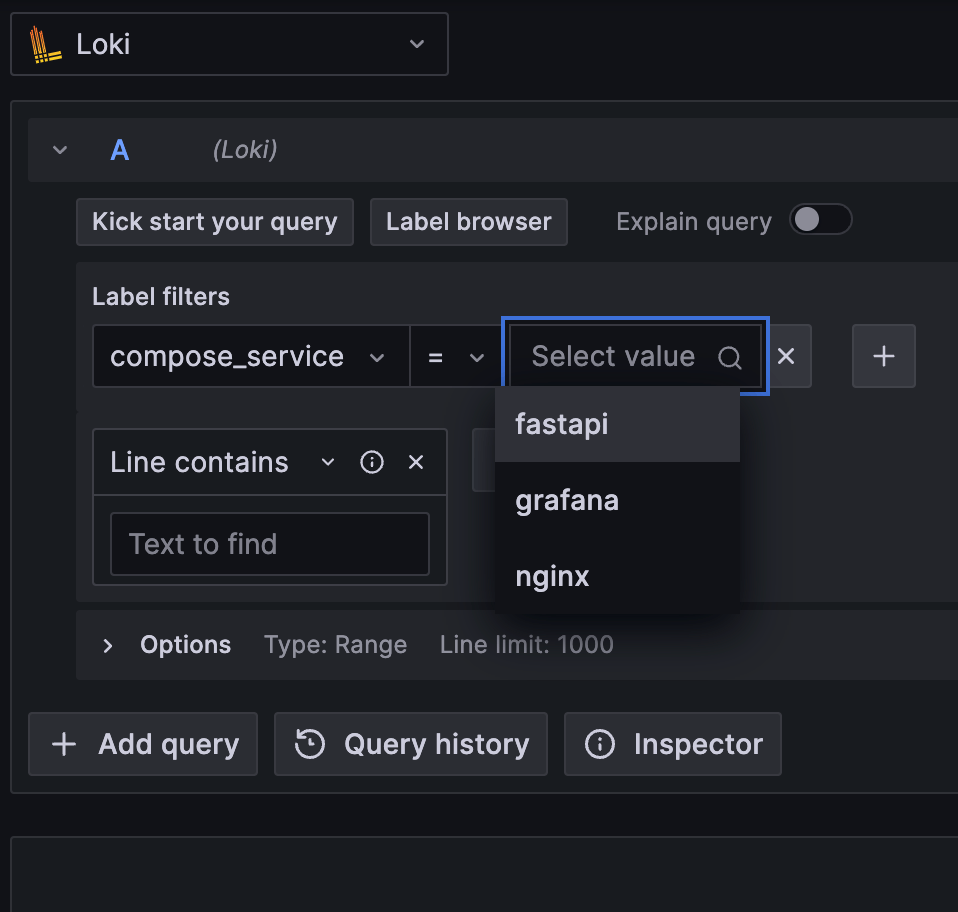Remove the Line contains operation
Screen dimensions: 958x912
tap(416, 462)
